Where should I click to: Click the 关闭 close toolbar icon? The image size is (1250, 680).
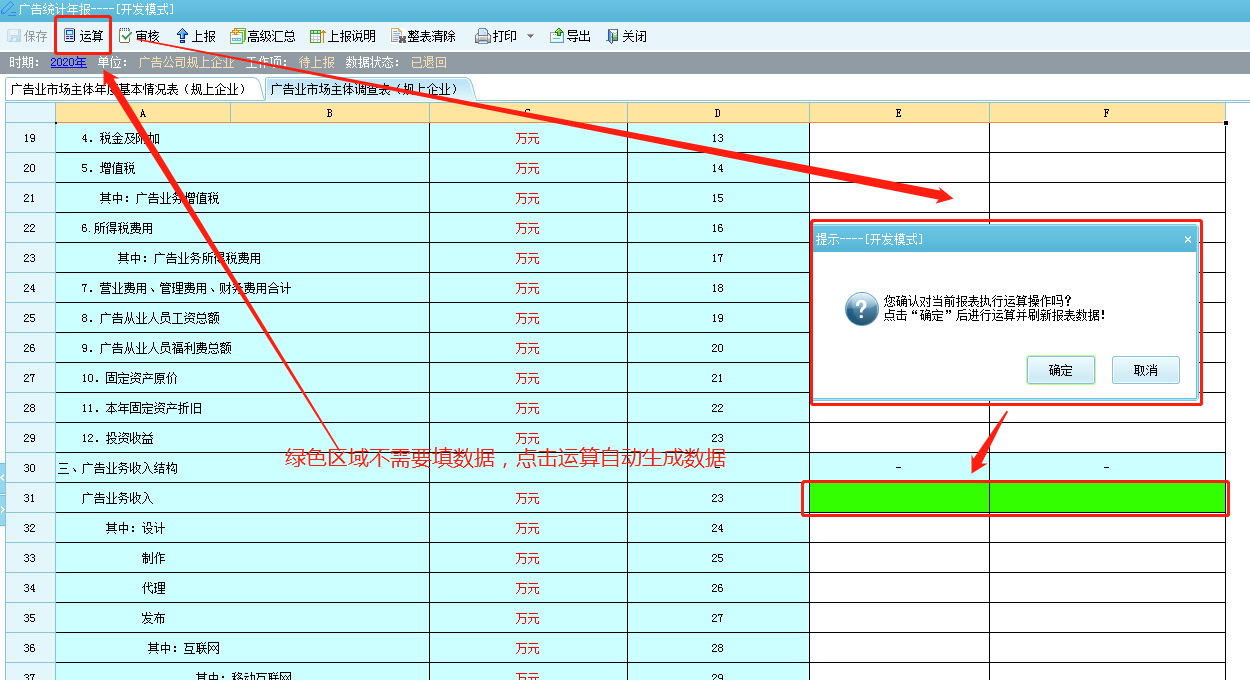pyautogui.click(x=613, y=36)
